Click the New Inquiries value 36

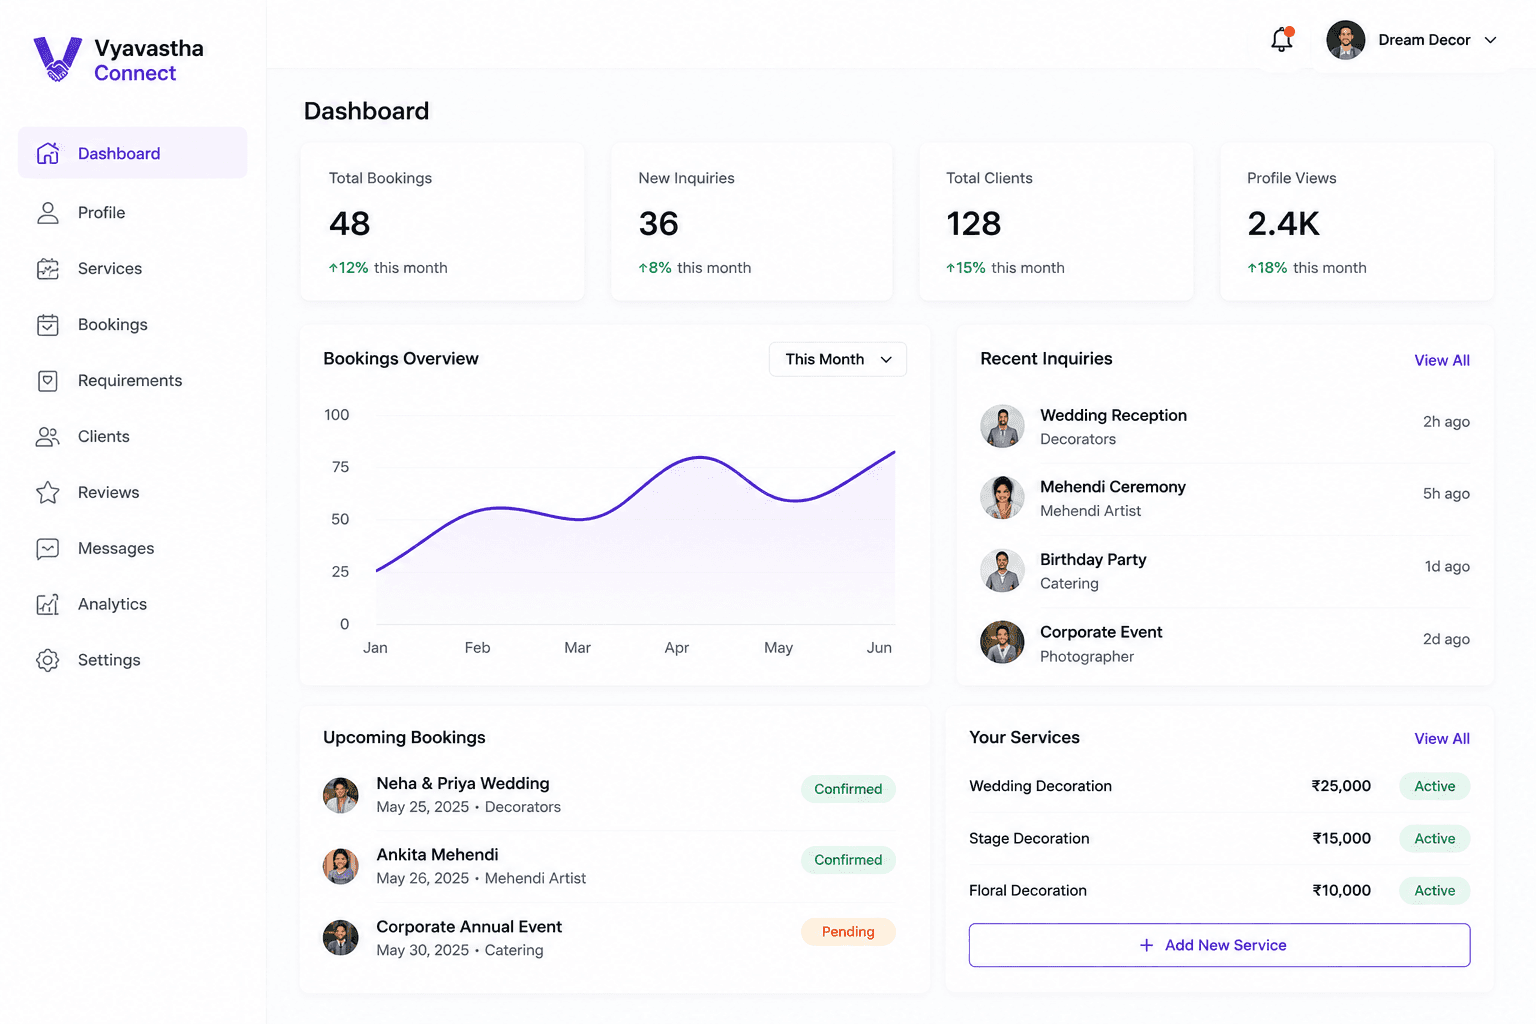pyautogui.click(x=659, y=223)
